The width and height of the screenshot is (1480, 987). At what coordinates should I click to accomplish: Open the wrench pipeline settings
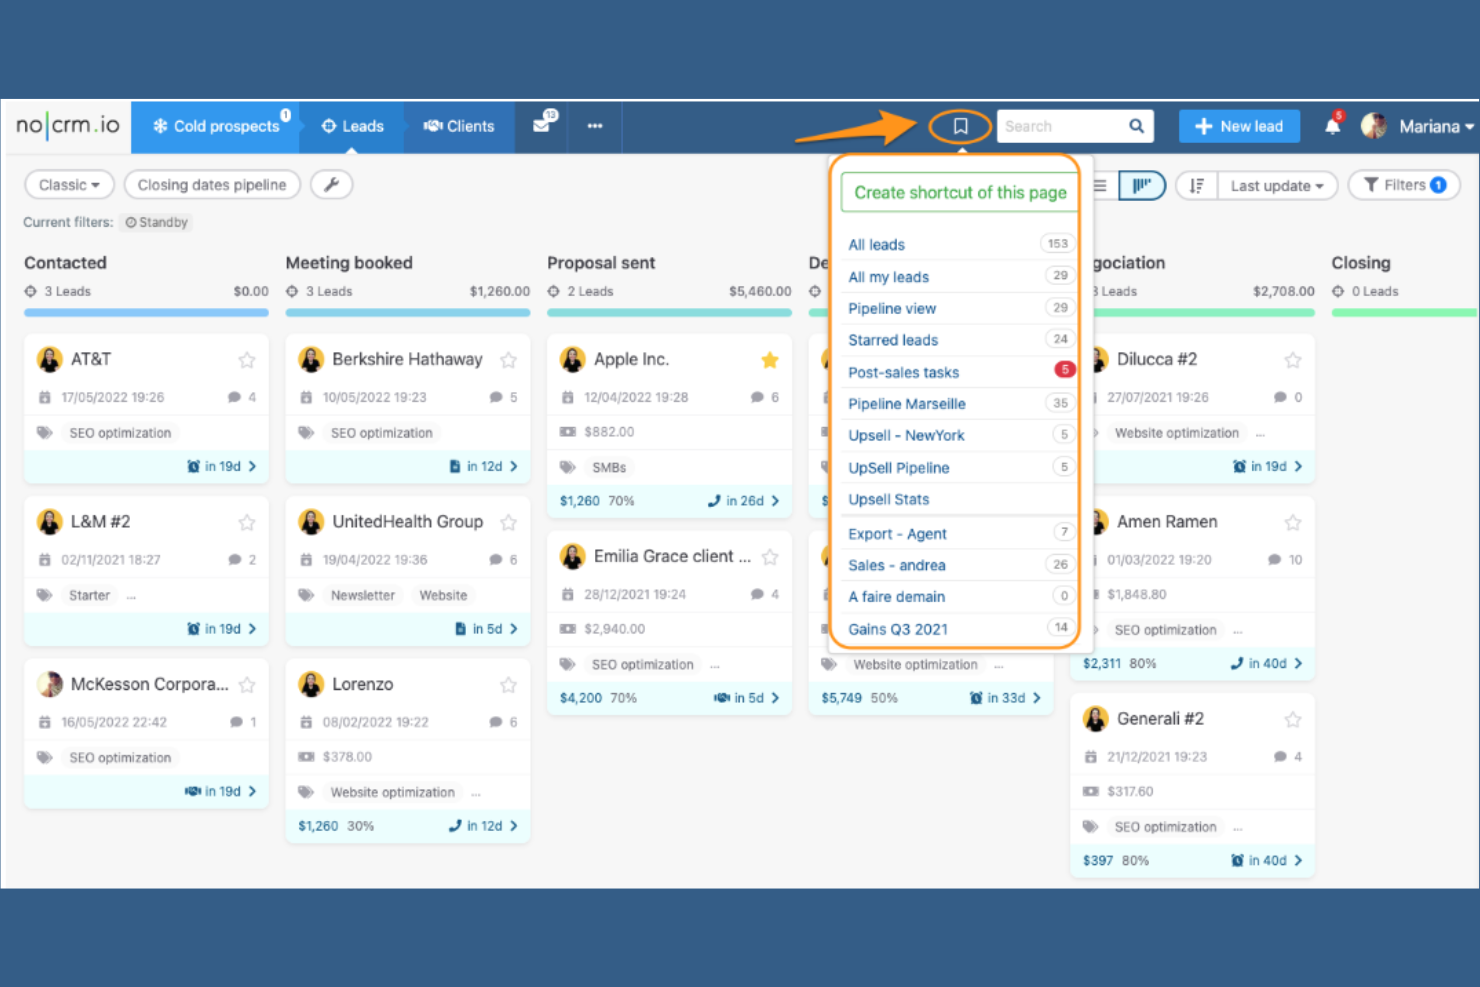tap(332, 184)
